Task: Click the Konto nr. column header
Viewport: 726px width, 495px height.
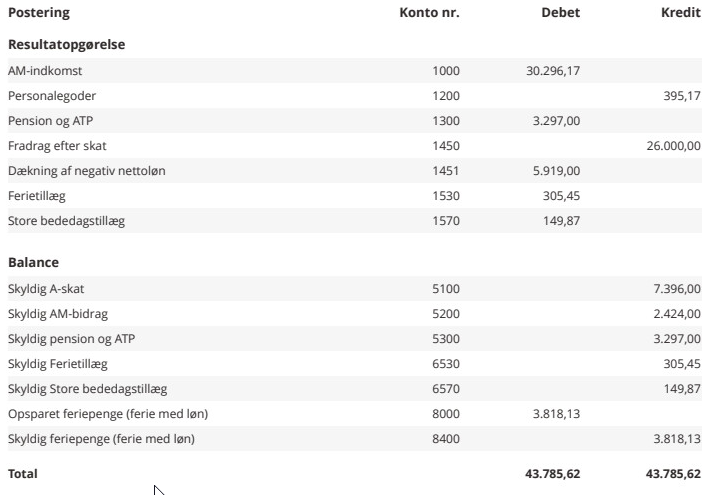Action: click(x=429, y=13)
